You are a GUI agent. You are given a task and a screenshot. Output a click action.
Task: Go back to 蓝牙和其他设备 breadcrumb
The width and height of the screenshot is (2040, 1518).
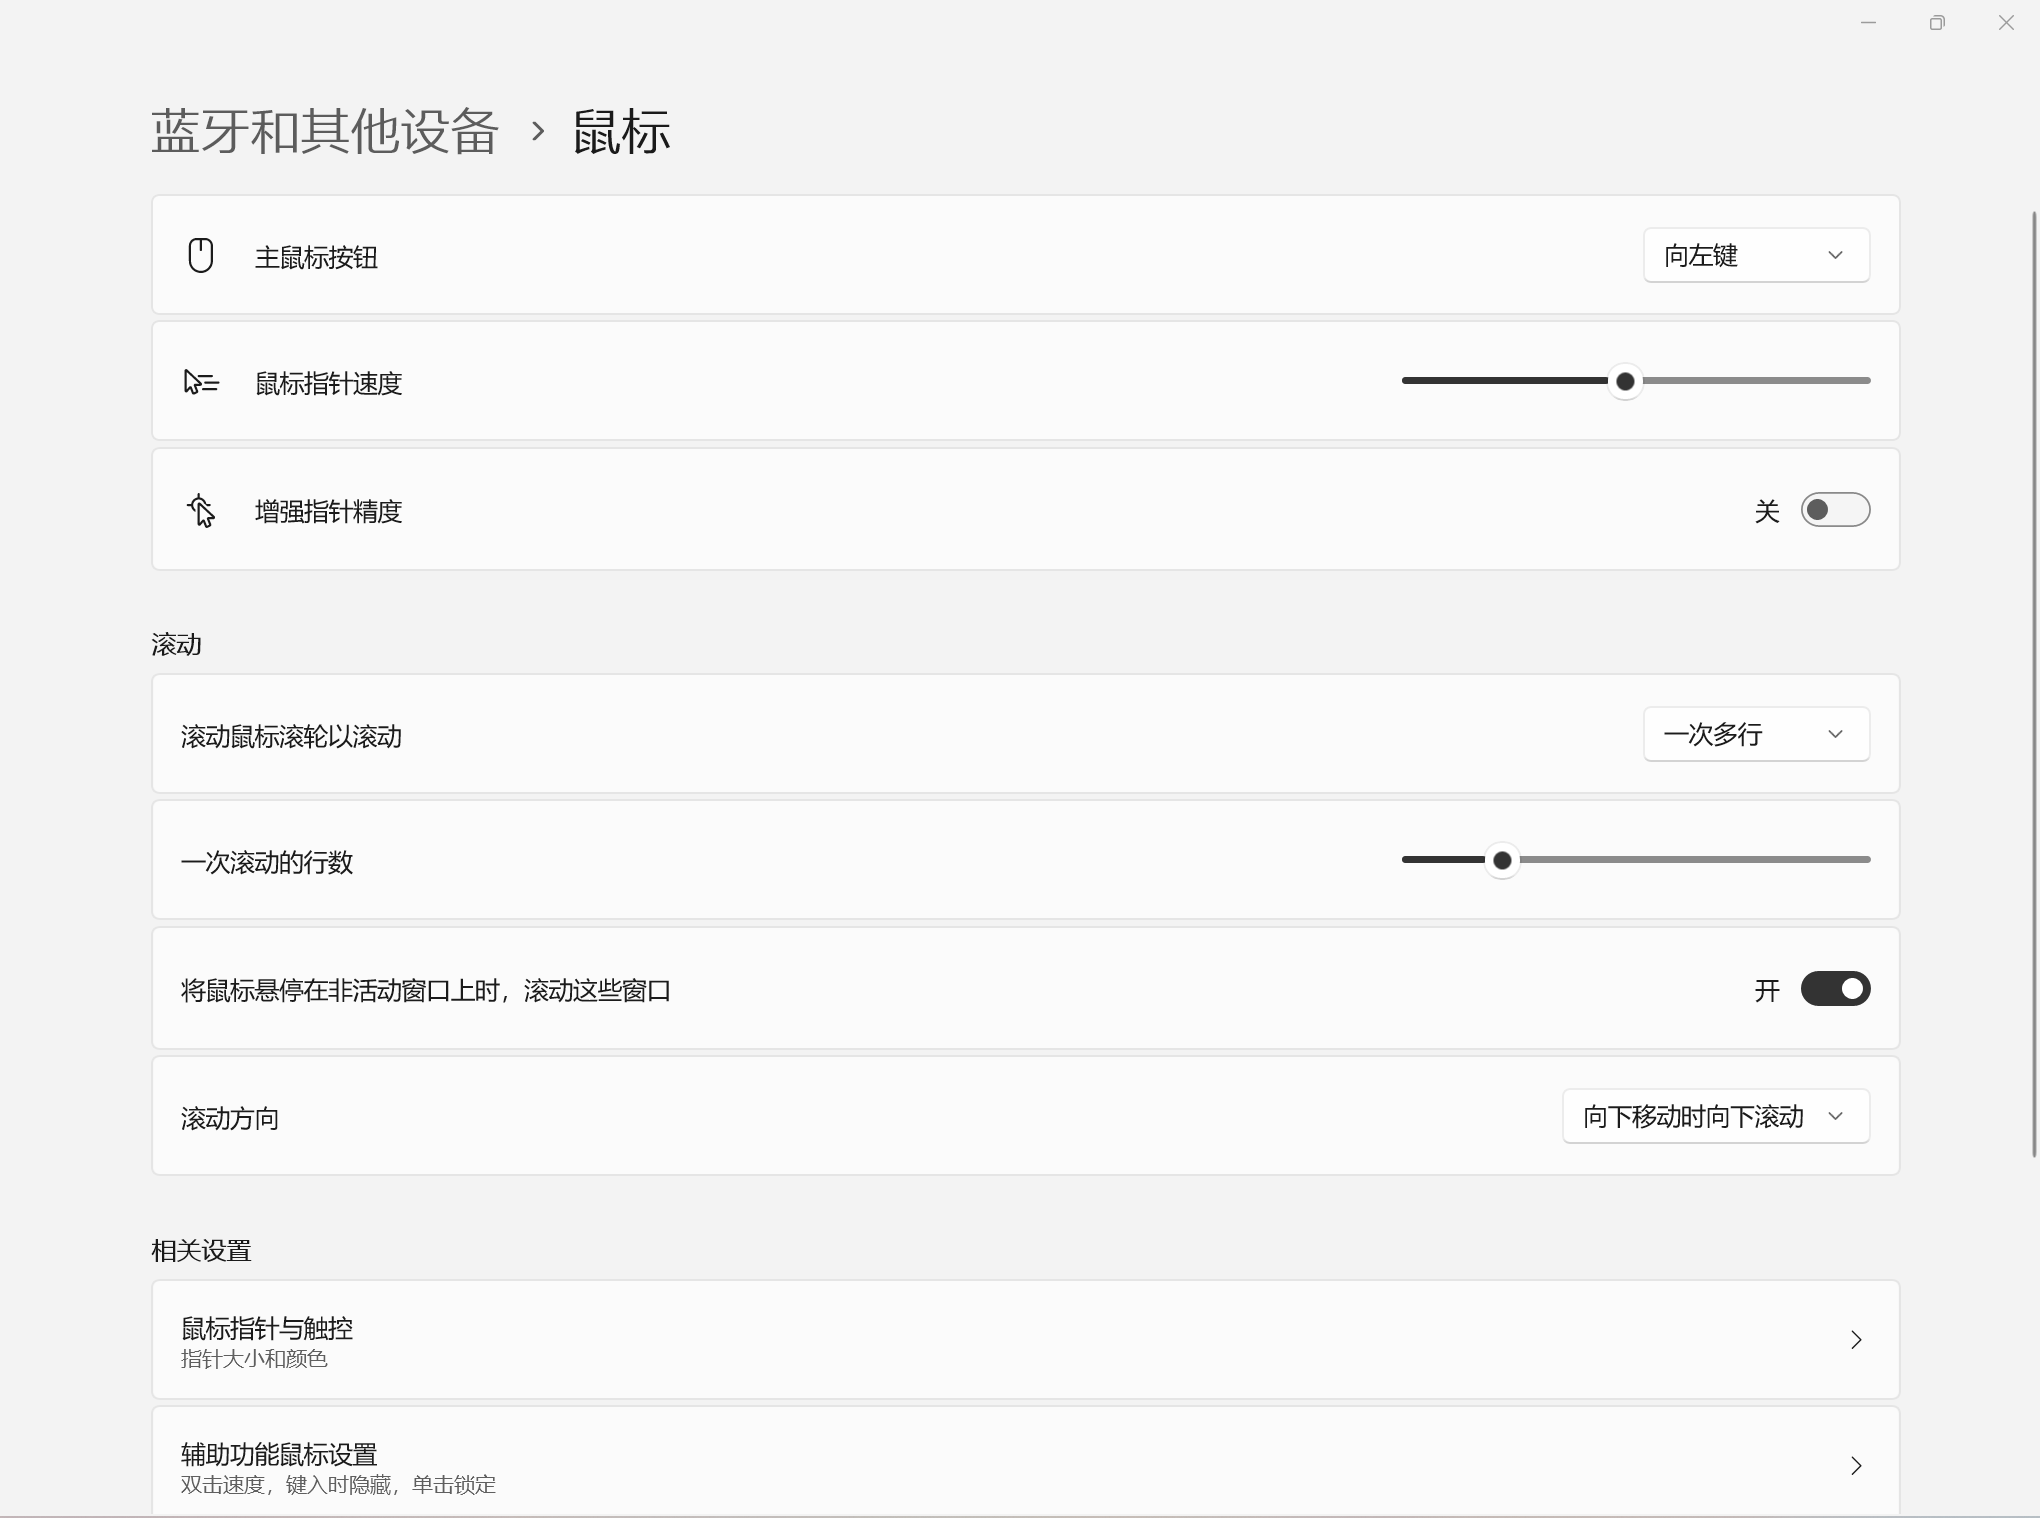(x=325, y=131)
